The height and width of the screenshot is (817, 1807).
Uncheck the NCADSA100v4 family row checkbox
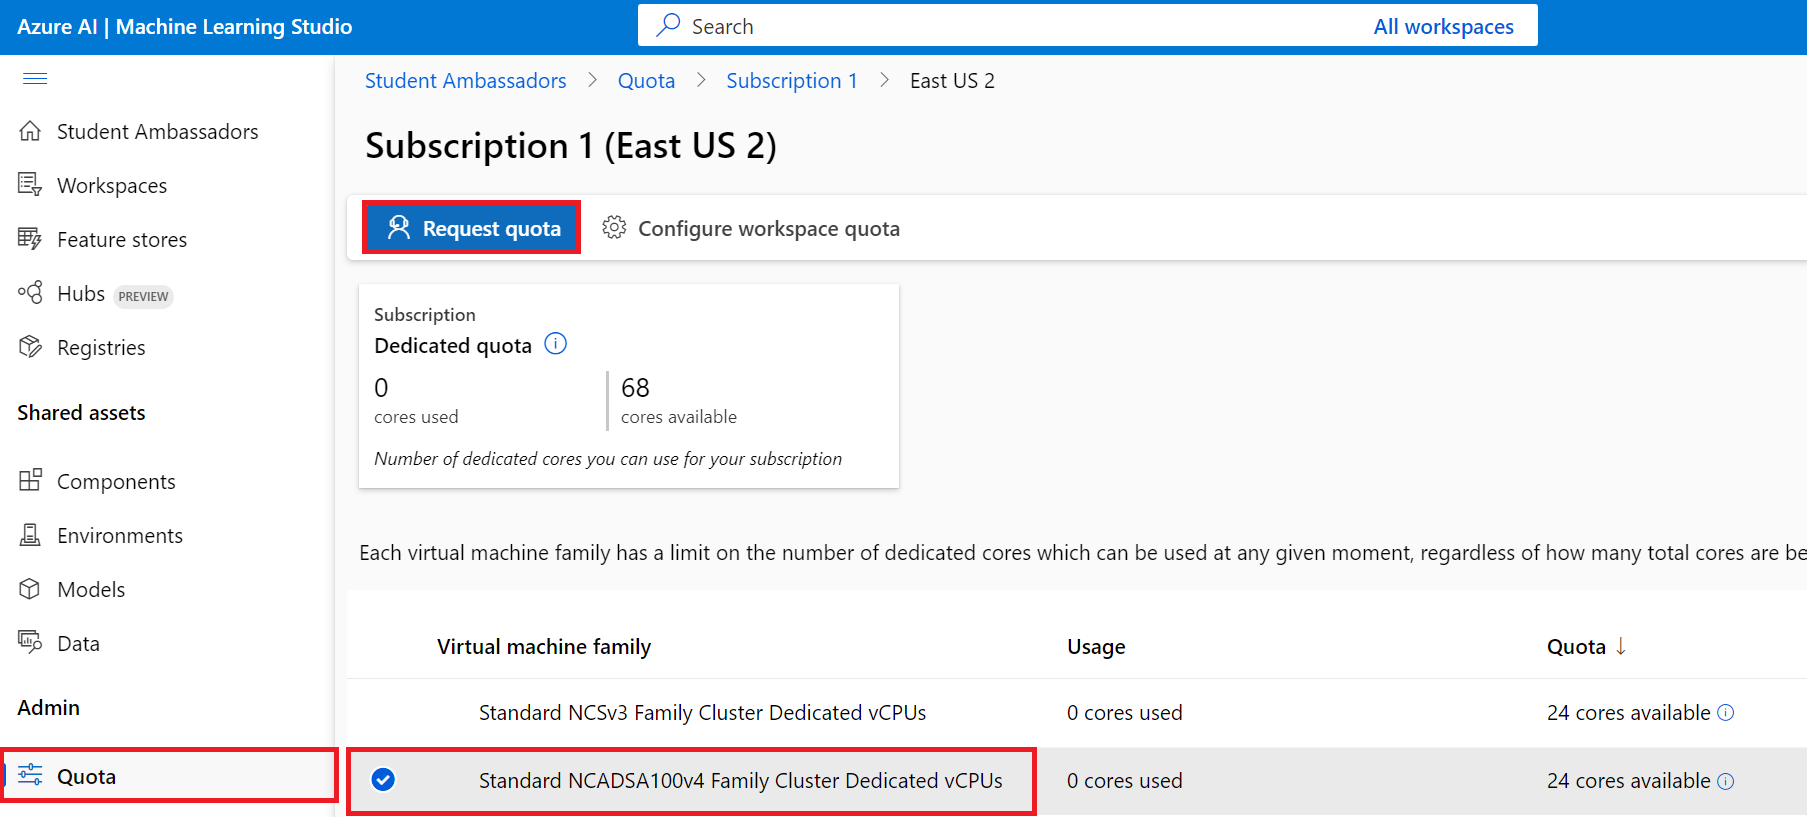[x=383, y=780]
